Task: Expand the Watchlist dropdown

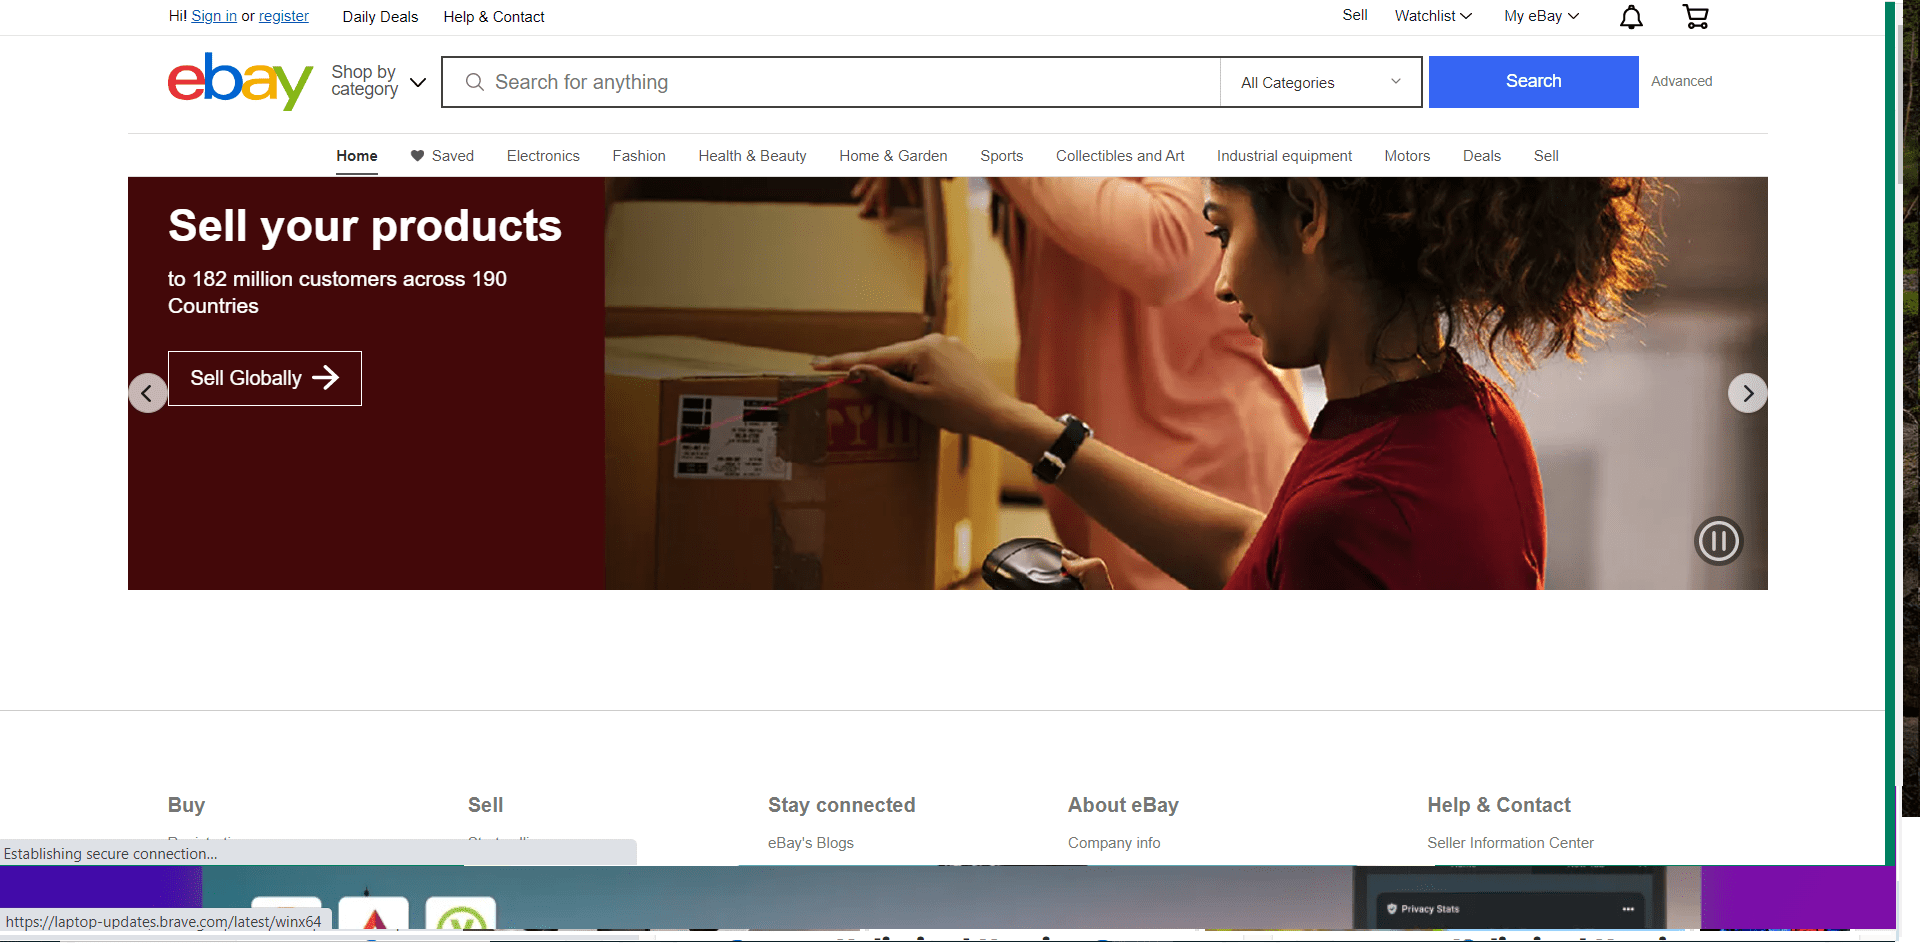Action: (x=1432, y=16)
